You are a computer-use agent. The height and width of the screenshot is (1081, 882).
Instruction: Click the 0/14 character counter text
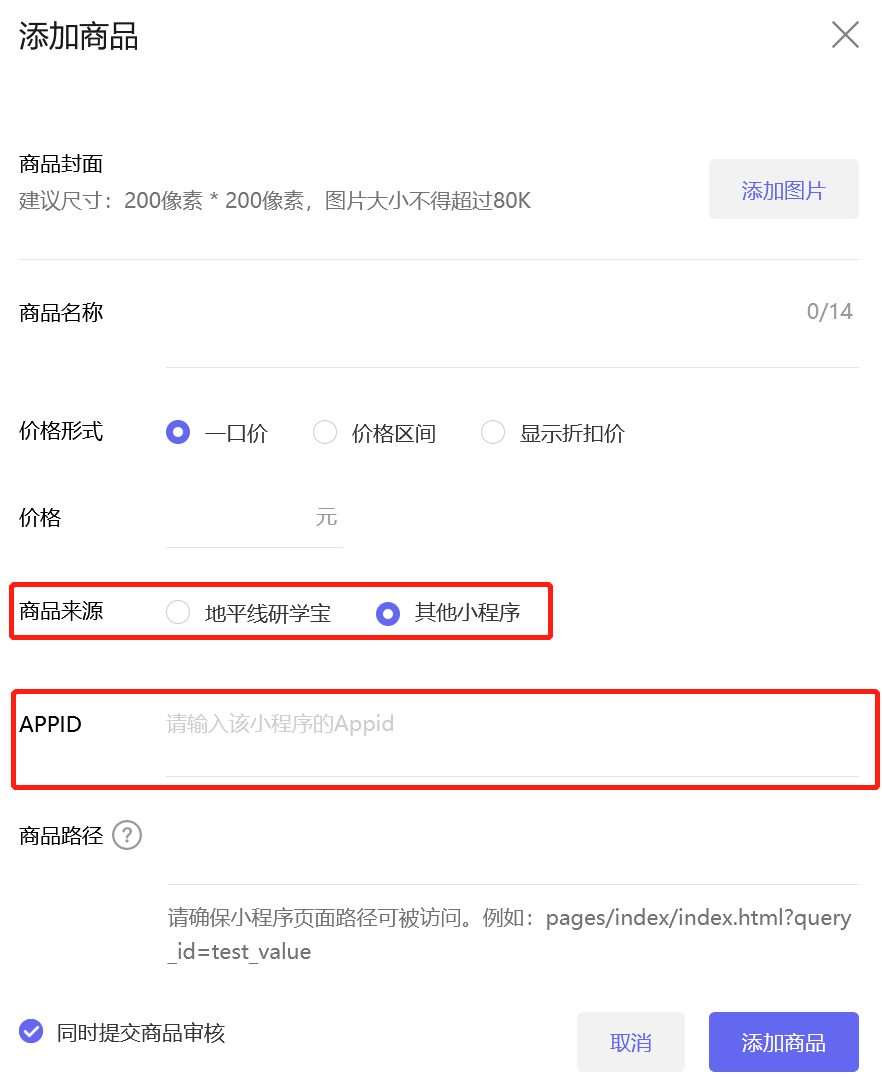830,312
